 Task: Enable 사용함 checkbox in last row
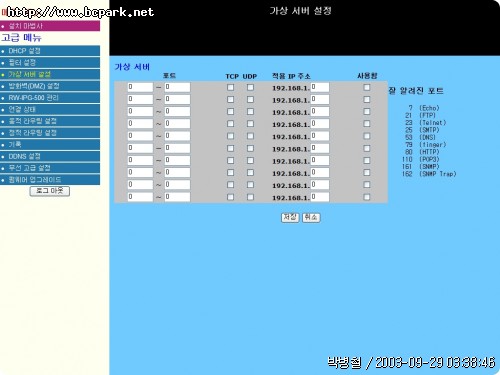coord(367,197)
